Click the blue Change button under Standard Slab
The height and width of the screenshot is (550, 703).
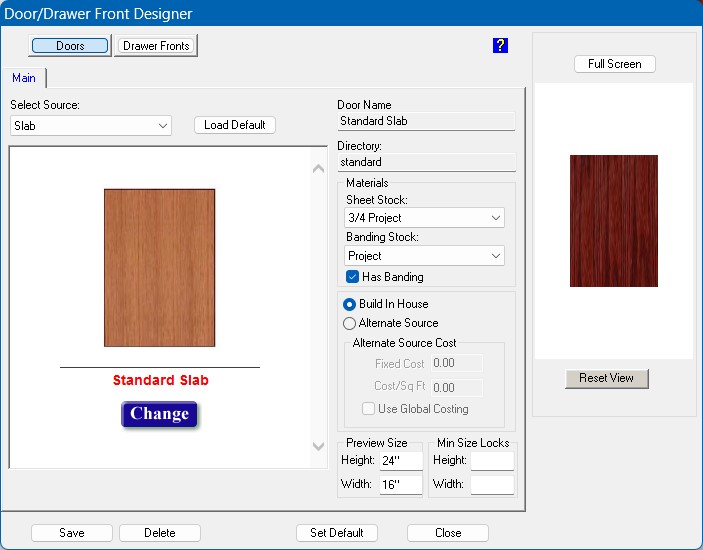(x=160, y=414)
